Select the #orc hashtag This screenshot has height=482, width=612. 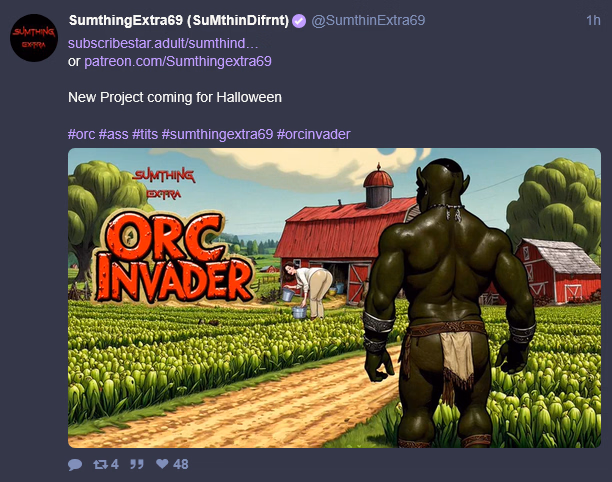82,134
